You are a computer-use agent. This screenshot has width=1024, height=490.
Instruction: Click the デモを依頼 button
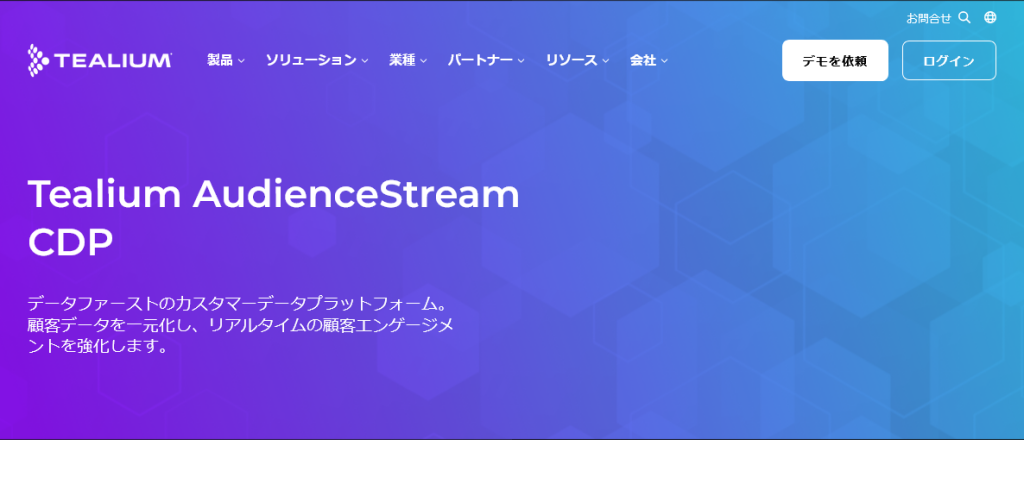835,60
